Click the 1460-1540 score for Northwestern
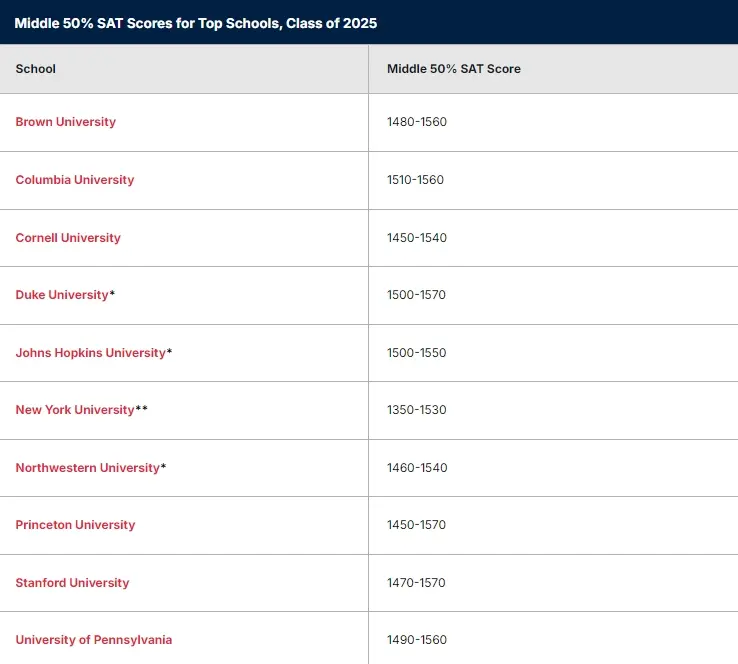The height and width of the screenshot is (664, 738). coord(417,468)
